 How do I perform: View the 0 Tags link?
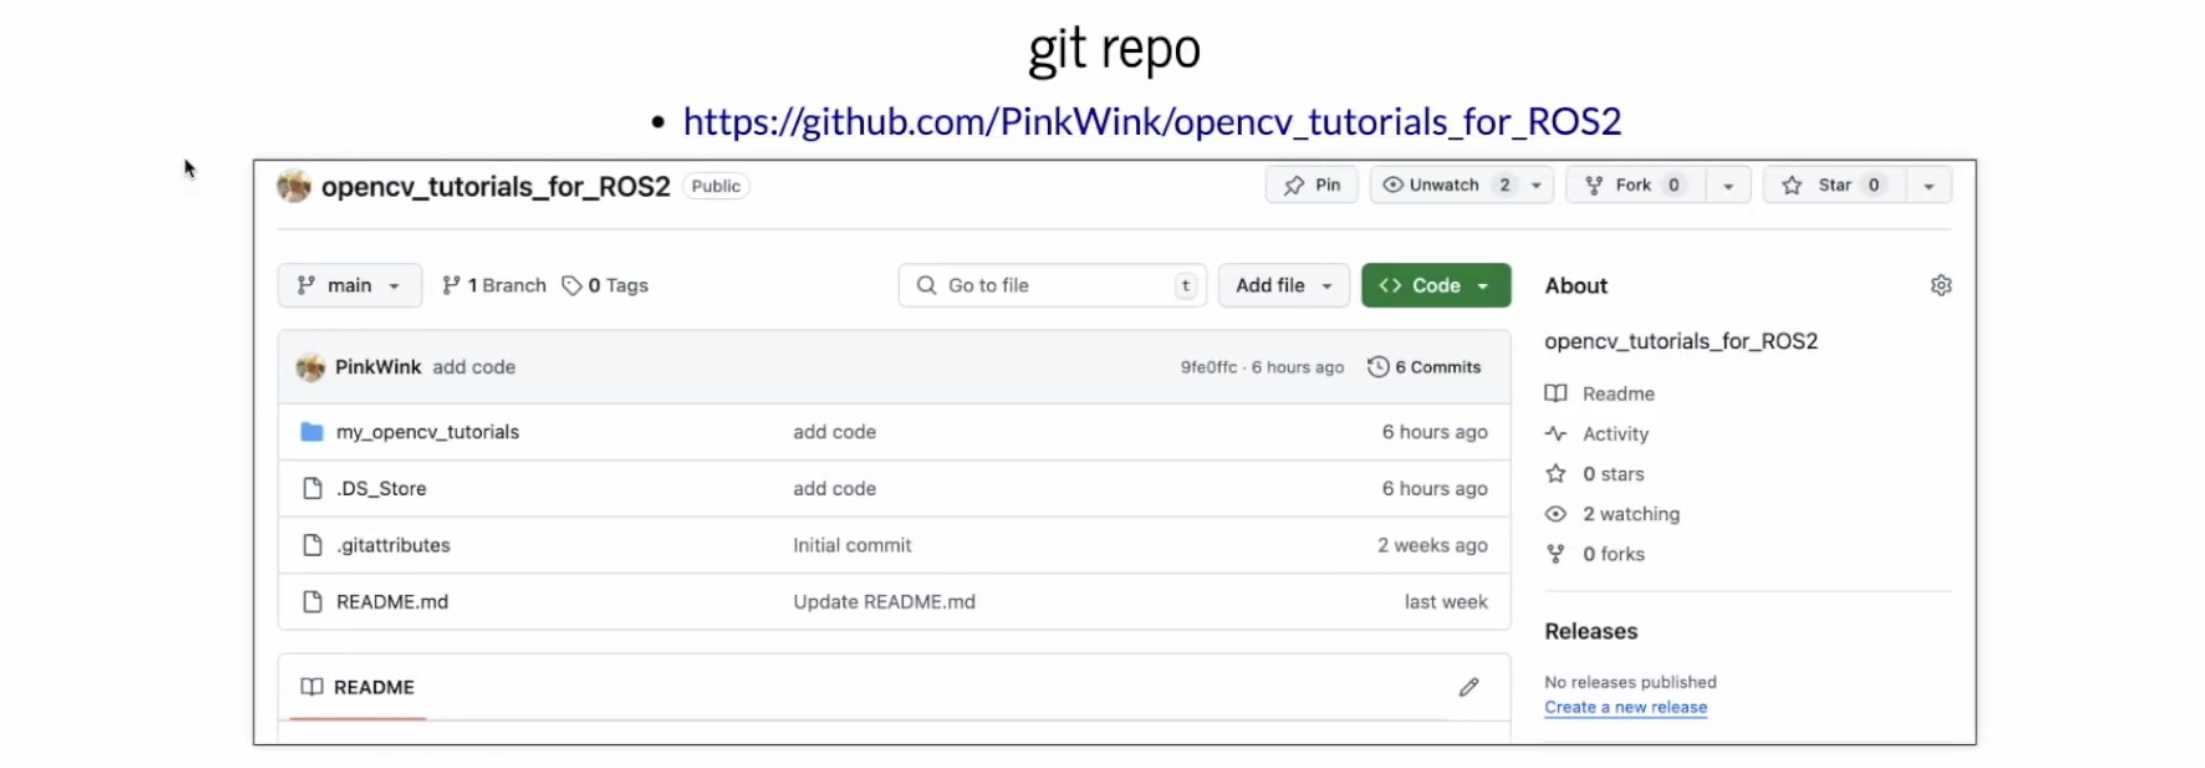coord(605,286)
